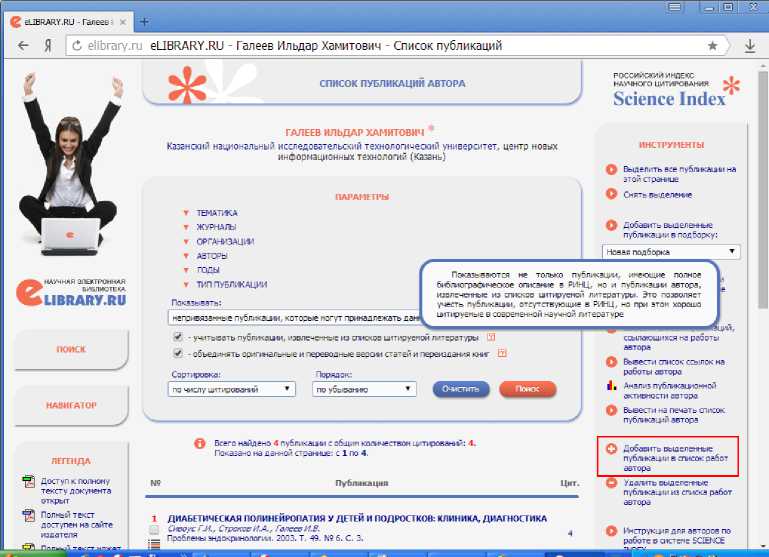Click 'Вывести на печать список публикаций автора'
The image size is (769, 557).
tap(674, 415)
